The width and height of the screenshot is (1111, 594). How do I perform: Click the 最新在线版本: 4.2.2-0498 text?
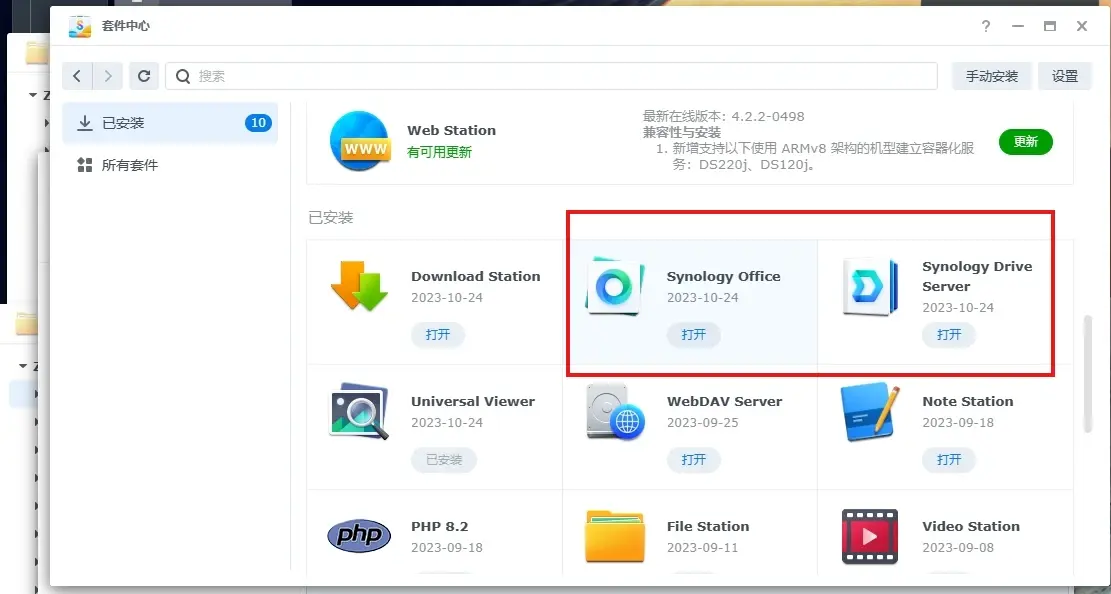(x=723, y=116)
